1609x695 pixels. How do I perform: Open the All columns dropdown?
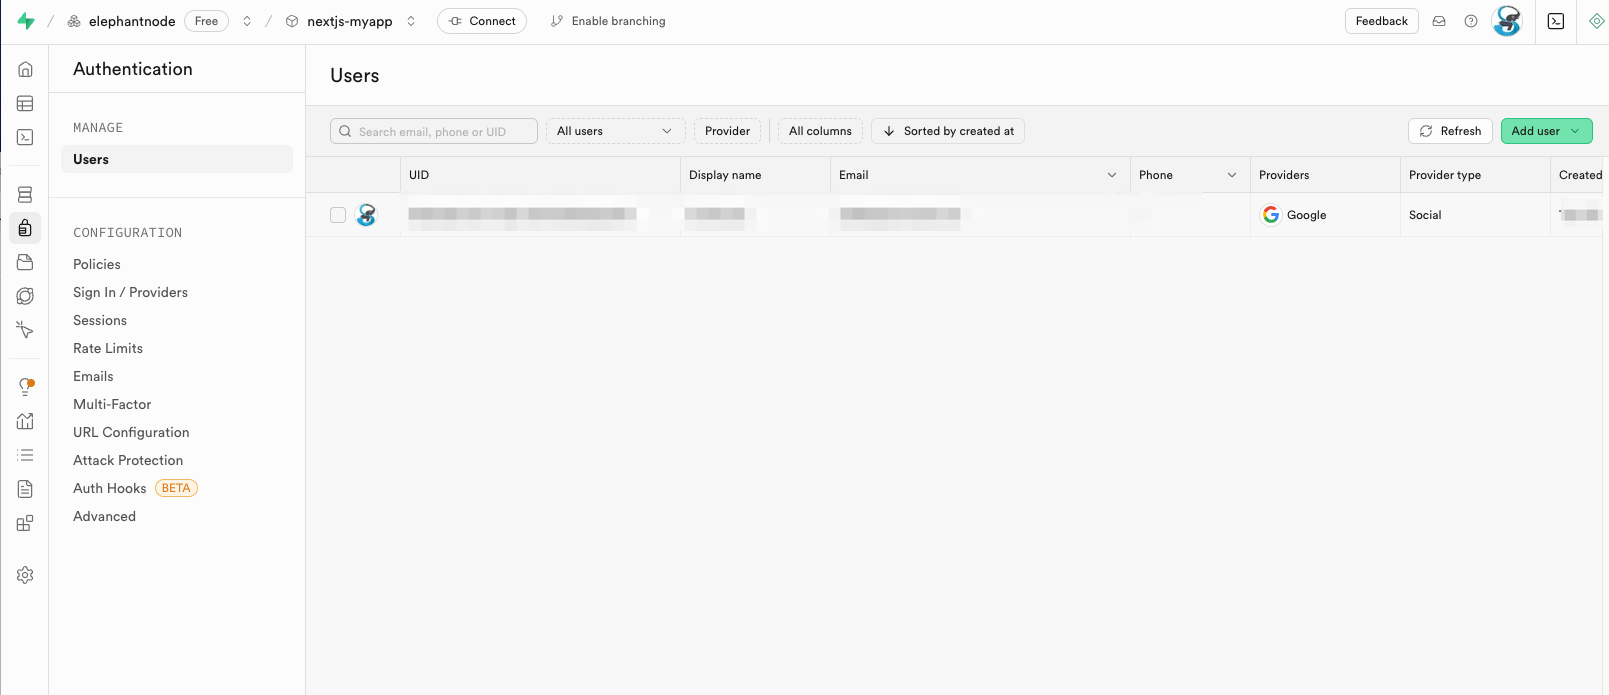coord(820,131)
